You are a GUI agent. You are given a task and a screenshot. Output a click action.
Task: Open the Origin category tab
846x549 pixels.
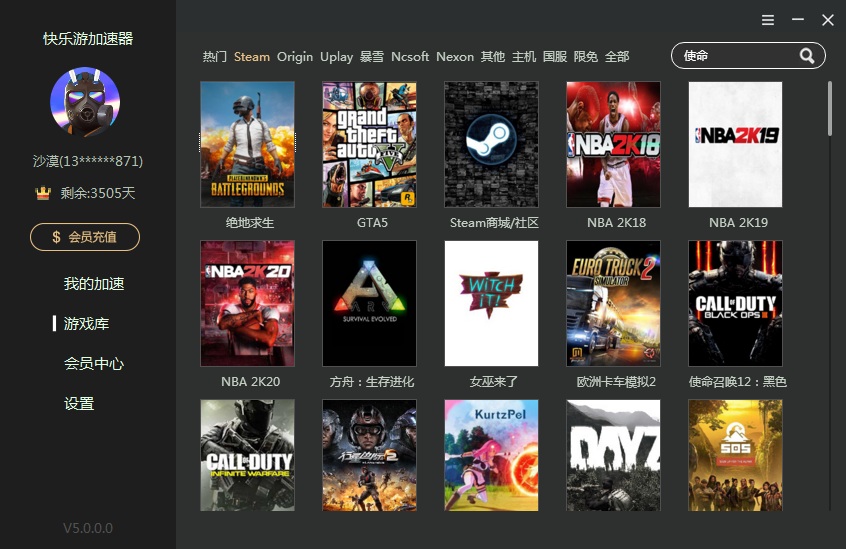pos(295,57)
